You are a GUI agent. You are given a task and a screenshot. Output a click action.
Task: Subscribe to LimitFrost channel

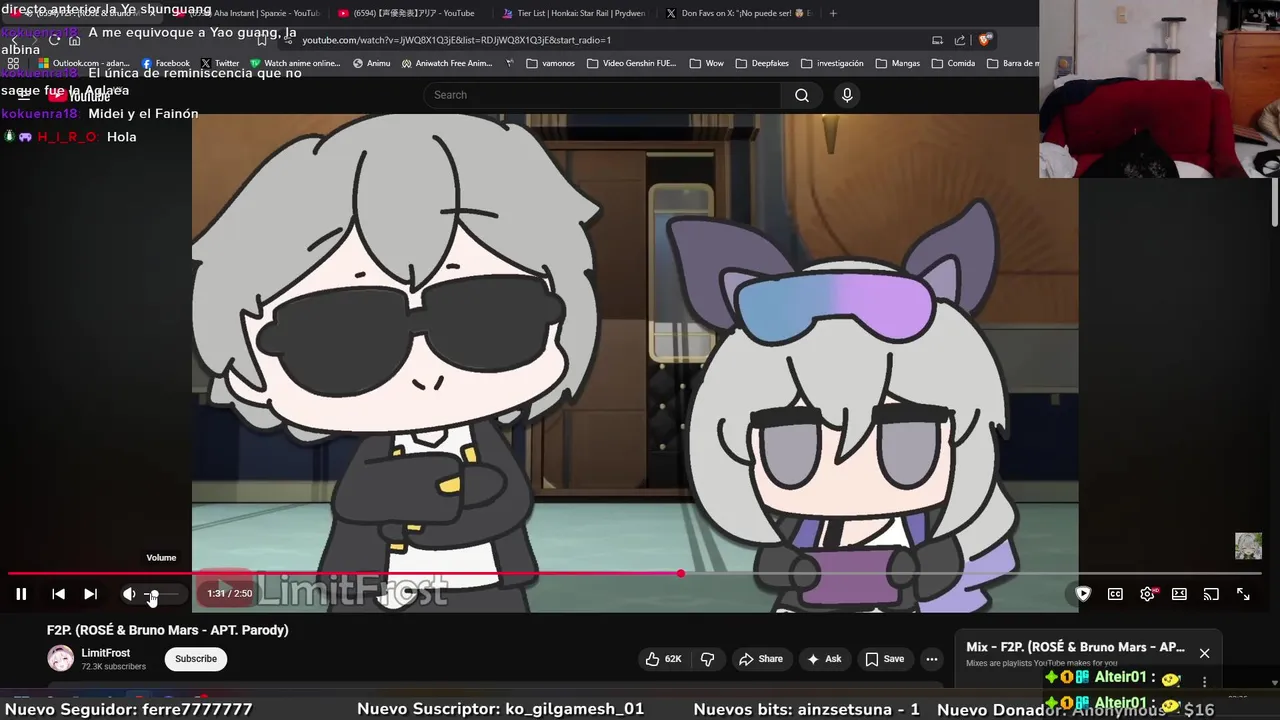[x=196, y=659]
